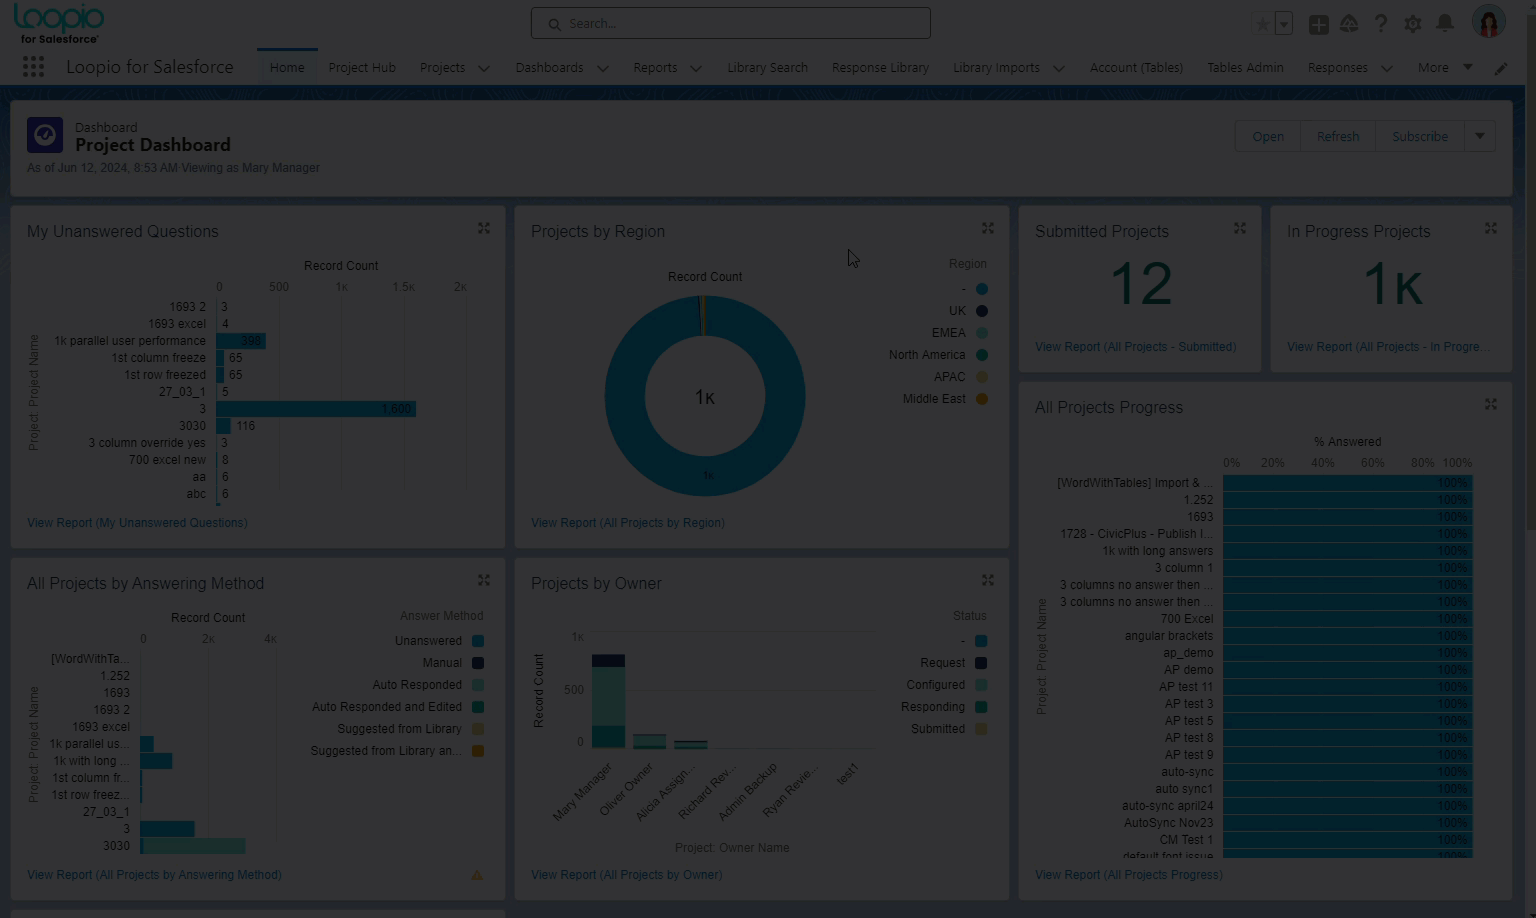Click the Mary Manager bar in Projects by Owner
This screenshot has width=1536, height=918.
pyautogui.click(x=608, y=701)
